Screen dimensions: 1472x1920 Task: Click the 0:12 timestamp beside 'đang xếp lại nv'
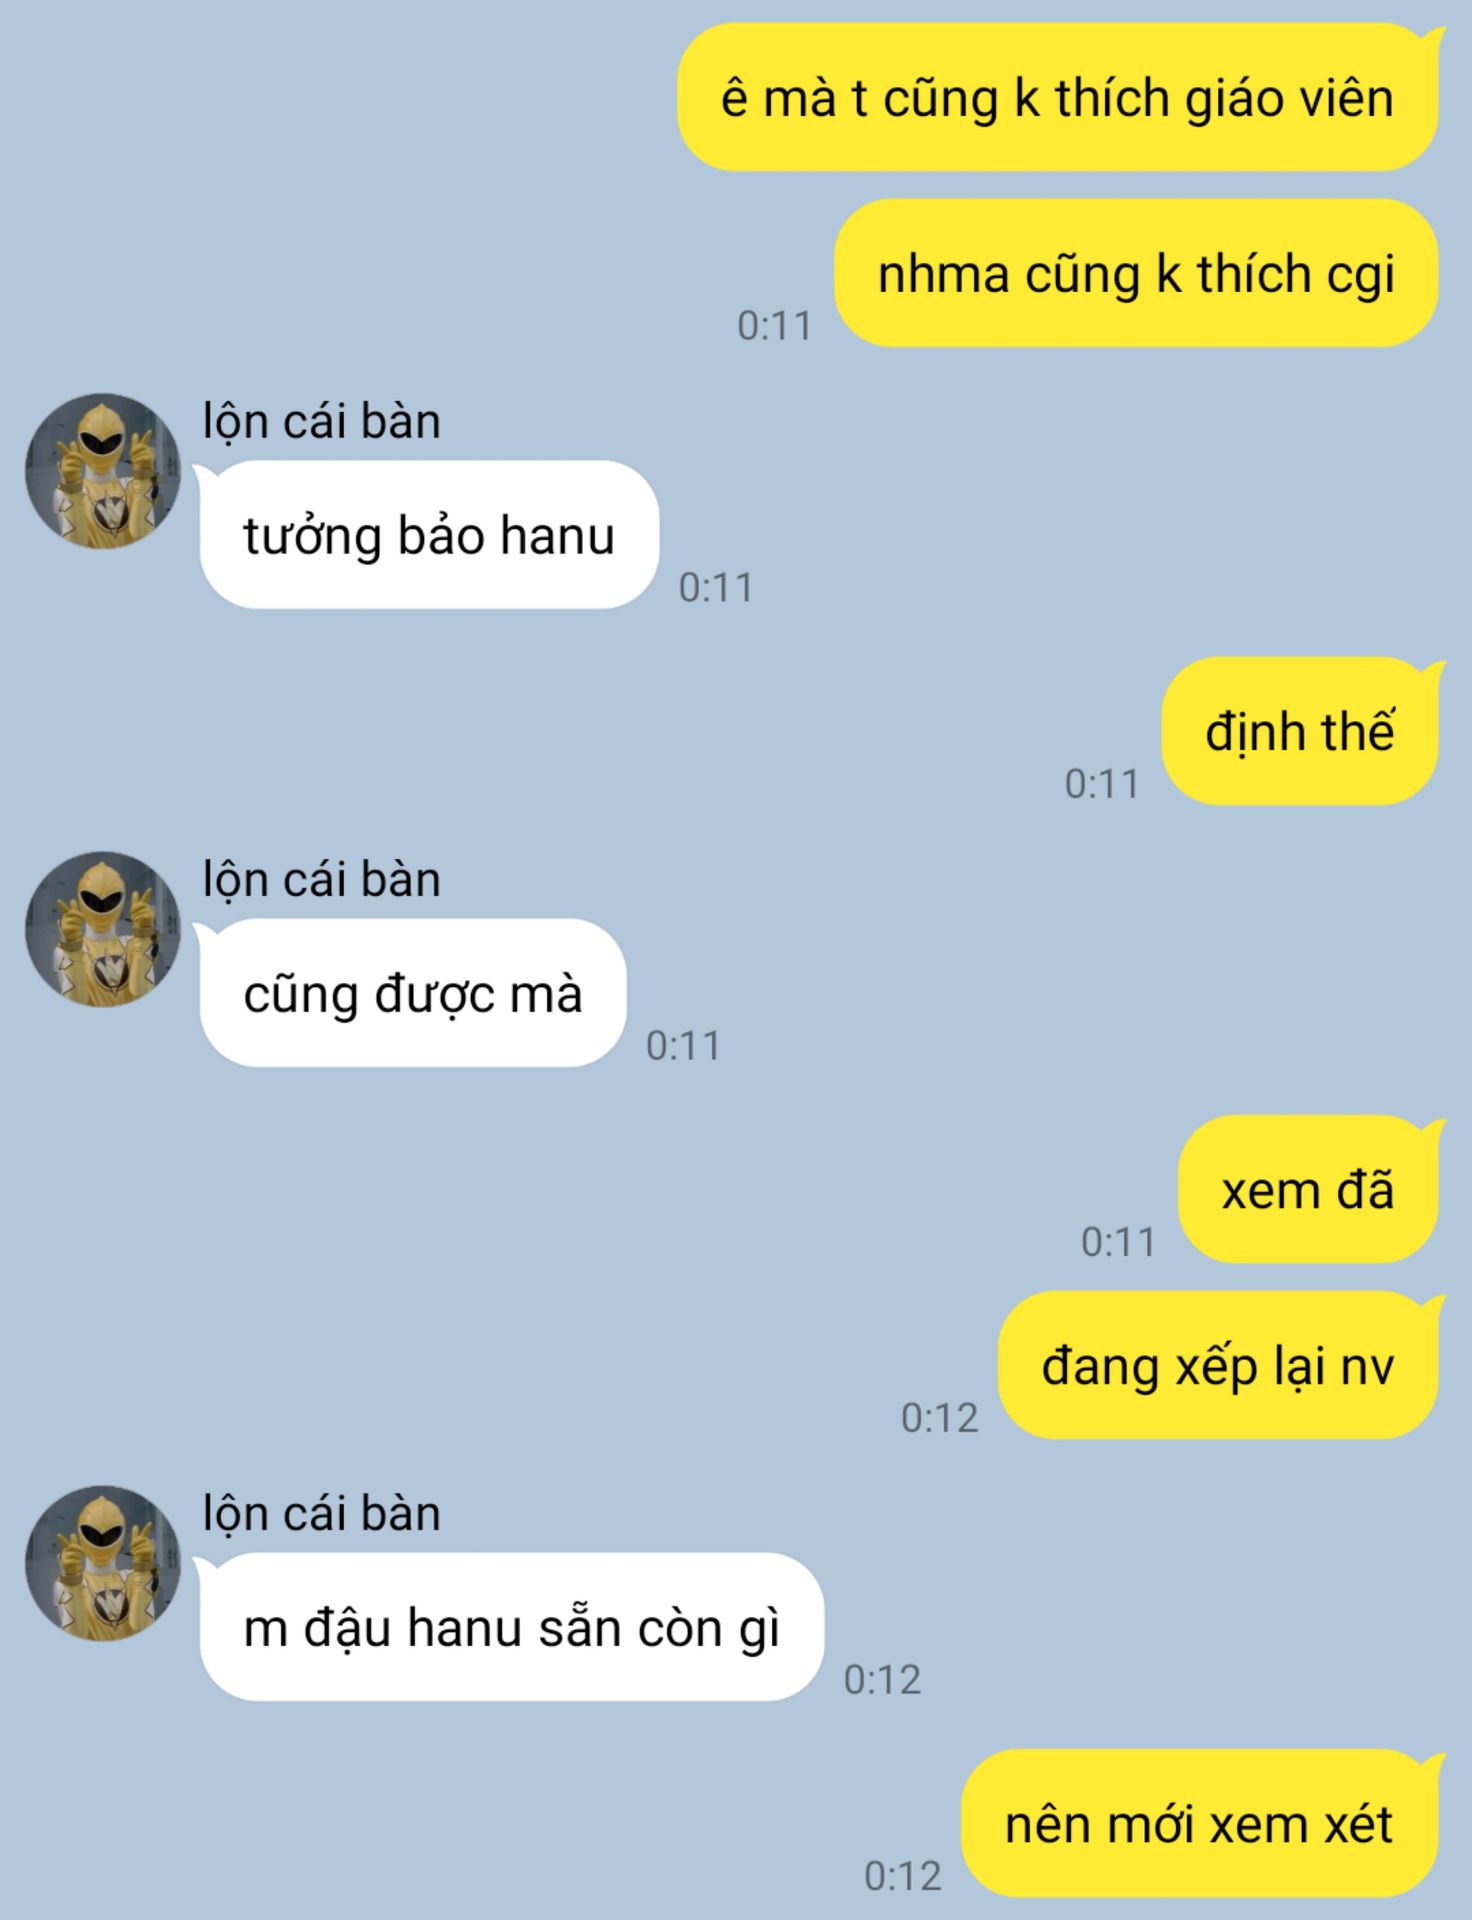939,1418
